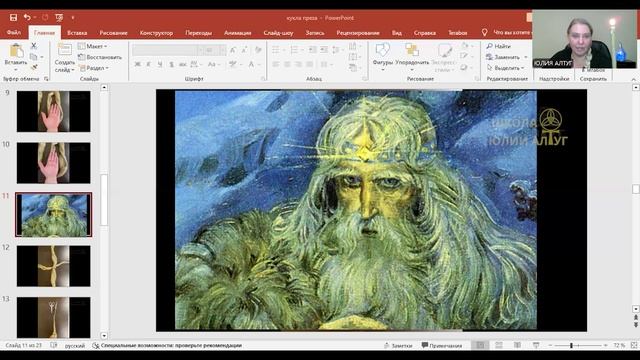Open the Шрифт font dialog launcher
This screenshot has height=360, width=640.
263,79
